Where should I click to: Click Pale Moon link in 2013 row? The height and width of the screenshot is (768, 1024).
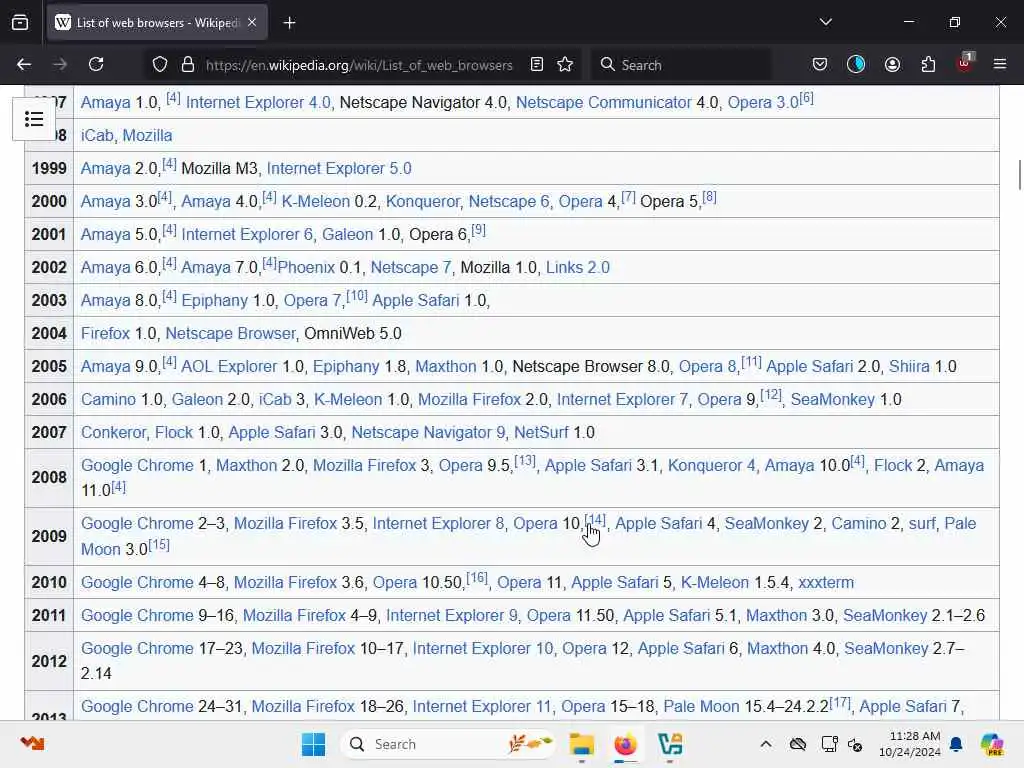[x=701, y=707]
